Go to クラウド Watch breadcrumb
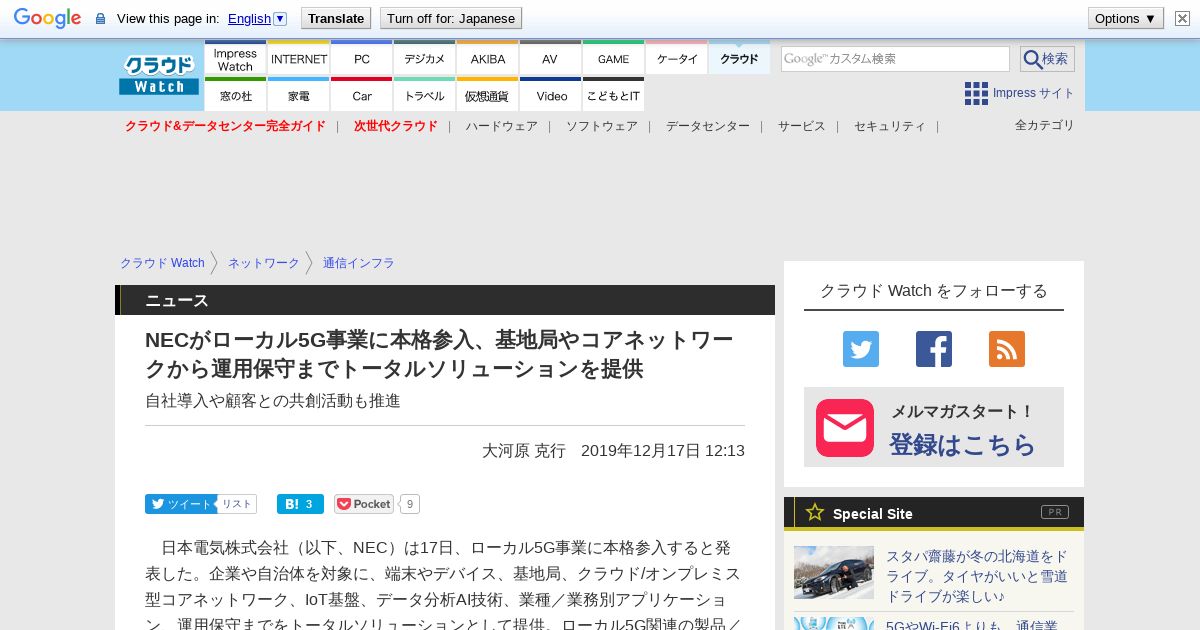1200x630 pixels. [162, 263]
